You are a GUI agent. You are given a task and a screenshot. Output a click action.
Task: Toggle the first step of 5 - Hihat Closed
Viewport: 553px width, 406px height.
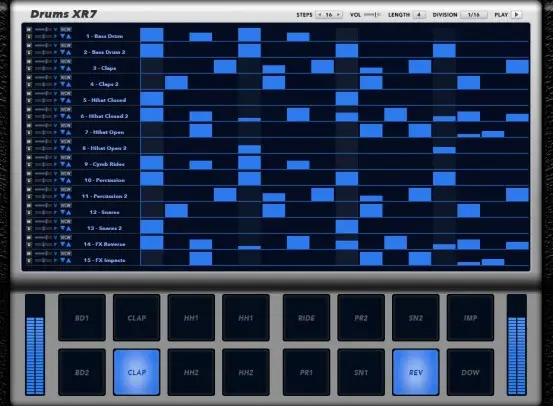152,98
